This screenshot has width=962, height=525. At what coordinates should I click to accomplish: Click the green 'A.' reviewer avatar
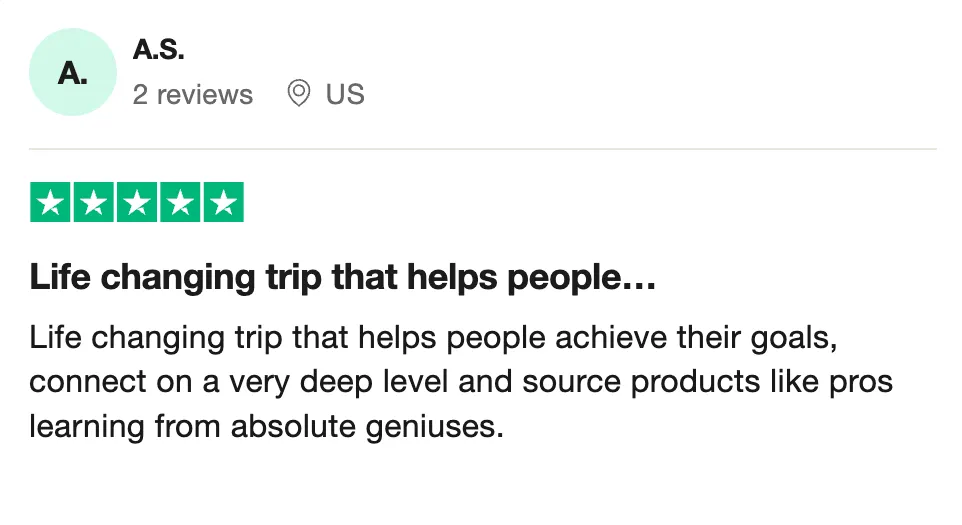click(x=74, y=72)
